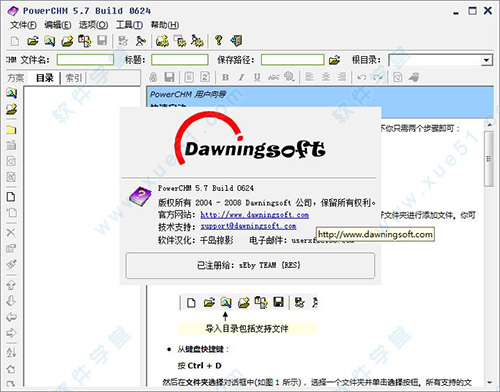Click the Save floppy disk toolbar icon
Viewport: 500px width, 392px height.
coord(102,41)
